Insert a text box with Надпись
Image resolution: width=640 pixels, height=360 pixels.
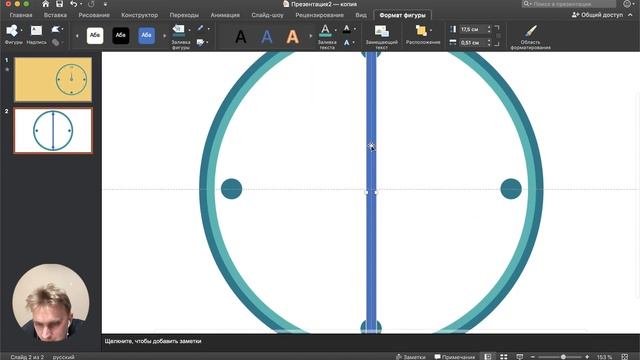click(36, 34)
